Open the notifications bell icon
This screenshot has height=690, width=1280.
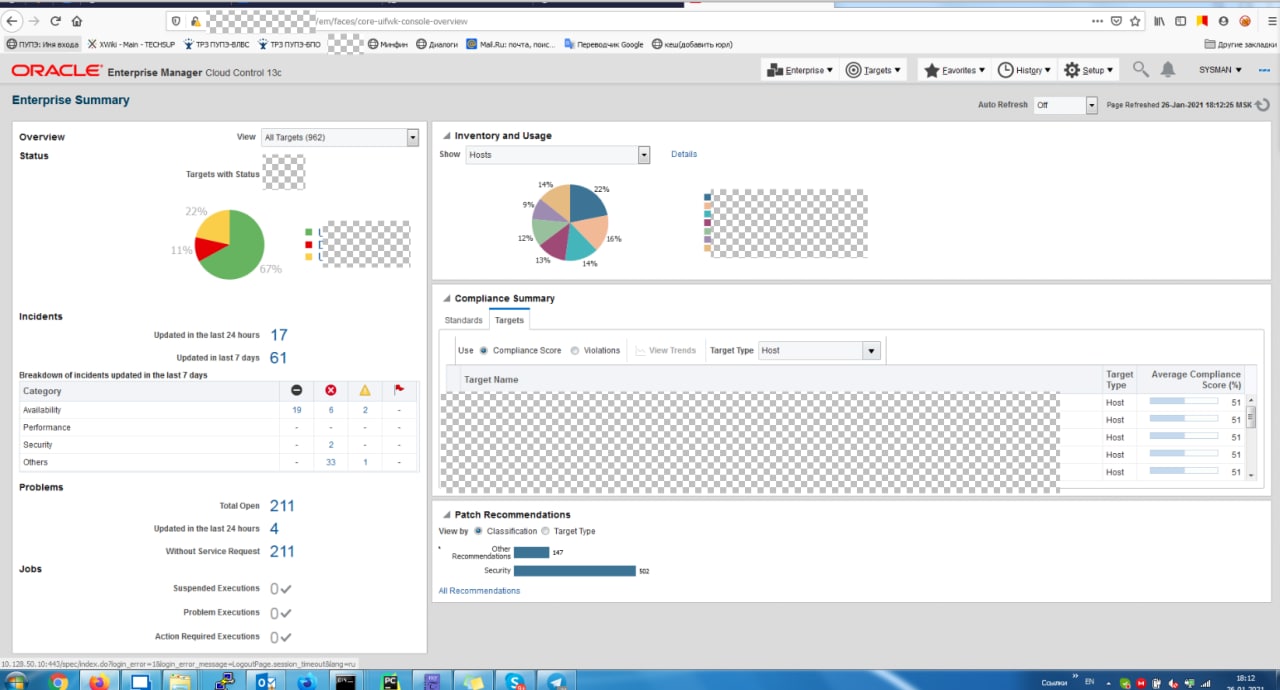point(1167,69)
